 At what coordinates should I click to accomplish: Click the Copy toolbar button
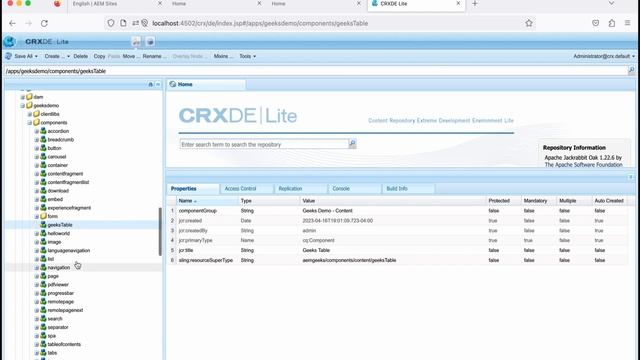tap(99, 56)
